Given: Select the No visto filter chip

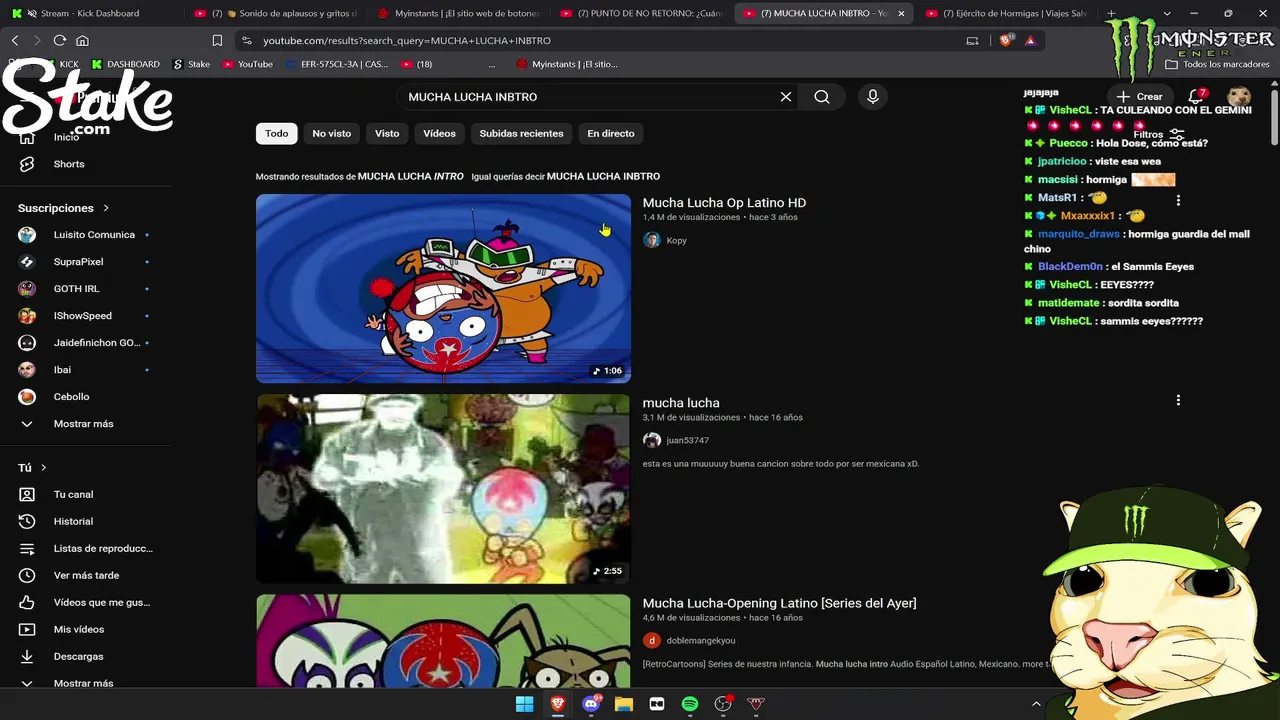Looking at the screenshot, I should tap(332, 133).
